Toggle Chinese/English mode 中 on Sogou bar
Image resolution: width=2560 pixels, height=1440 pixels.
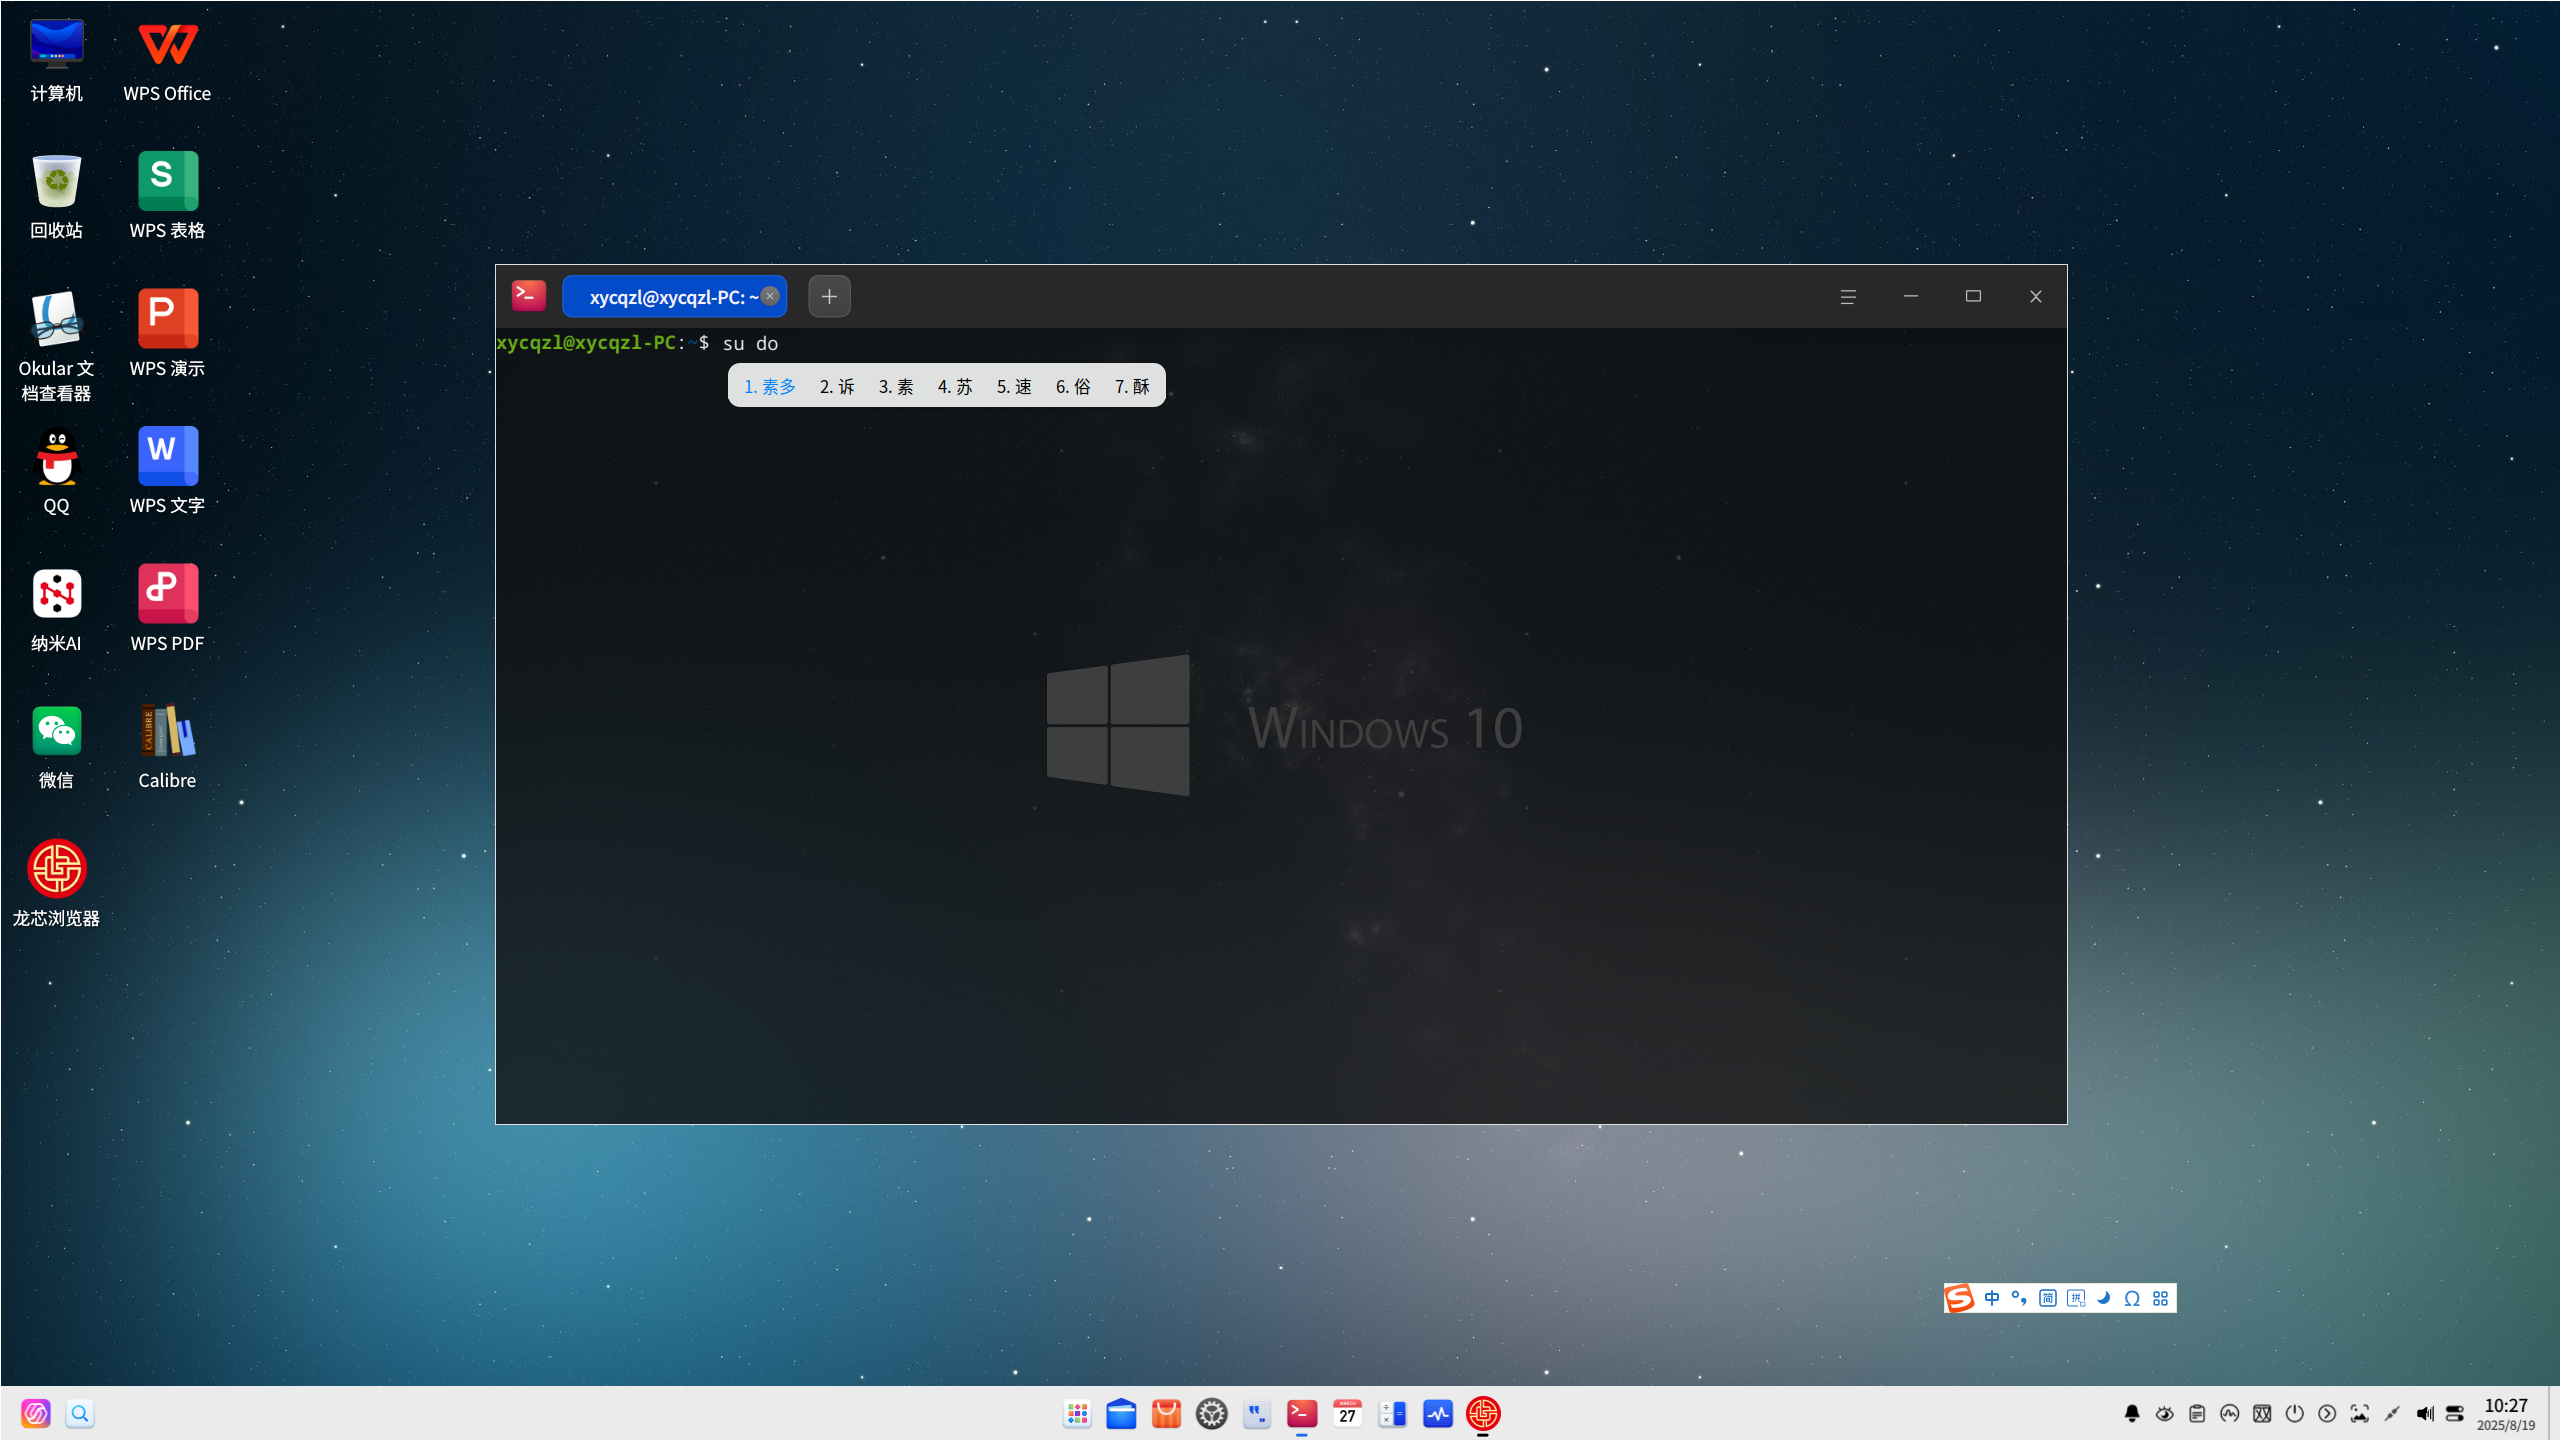(1992, 1298)
